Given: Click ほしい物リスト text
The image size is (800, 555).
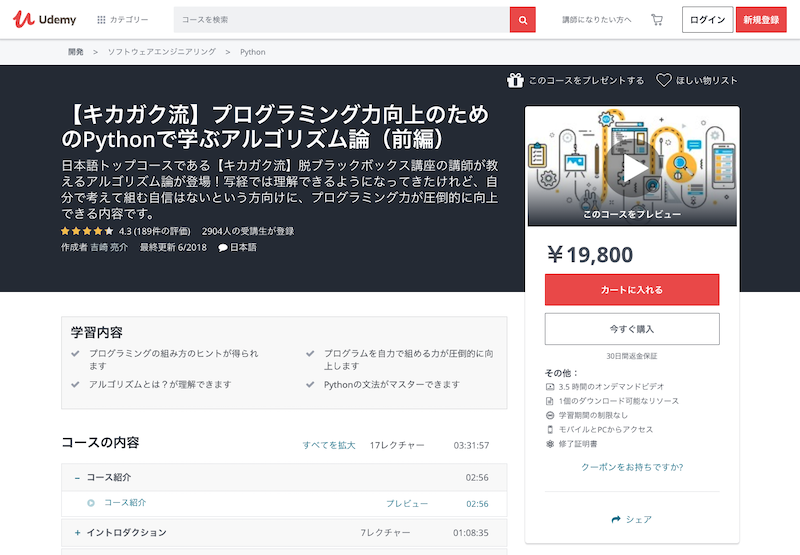Looking at the screenshot, I should tap(707, 80).
